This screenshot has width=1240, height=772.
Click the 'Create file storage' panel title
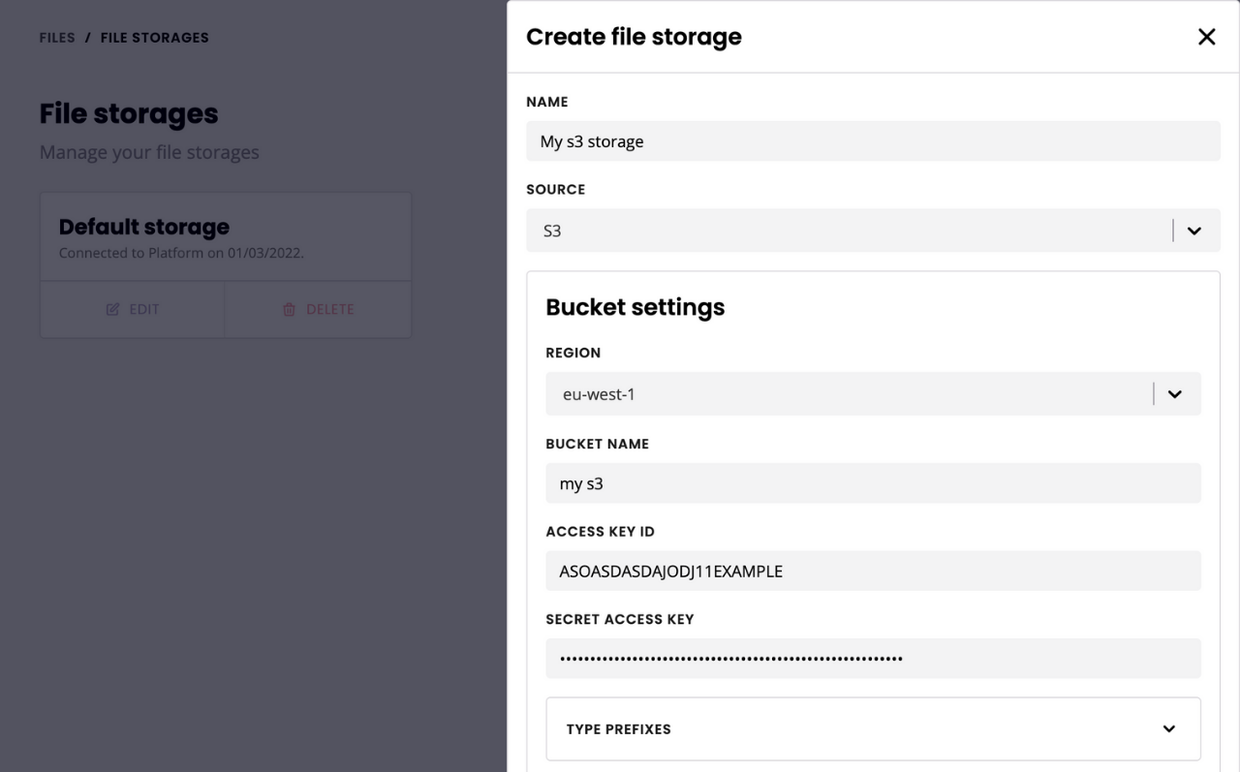[634, 37]
